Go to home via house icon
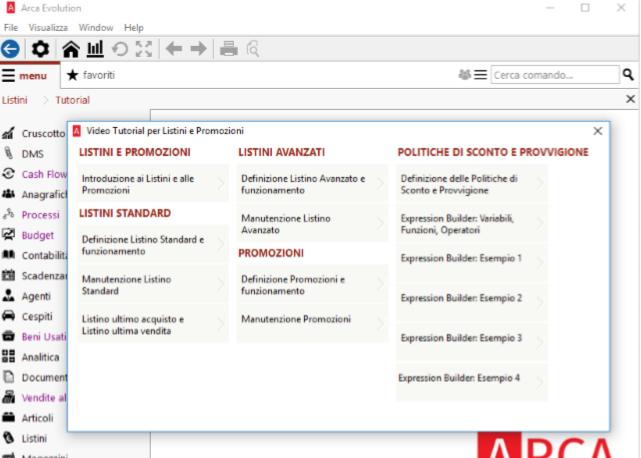Image resolution: width=641 pixels, height=458 pixels. click(71, 49)
